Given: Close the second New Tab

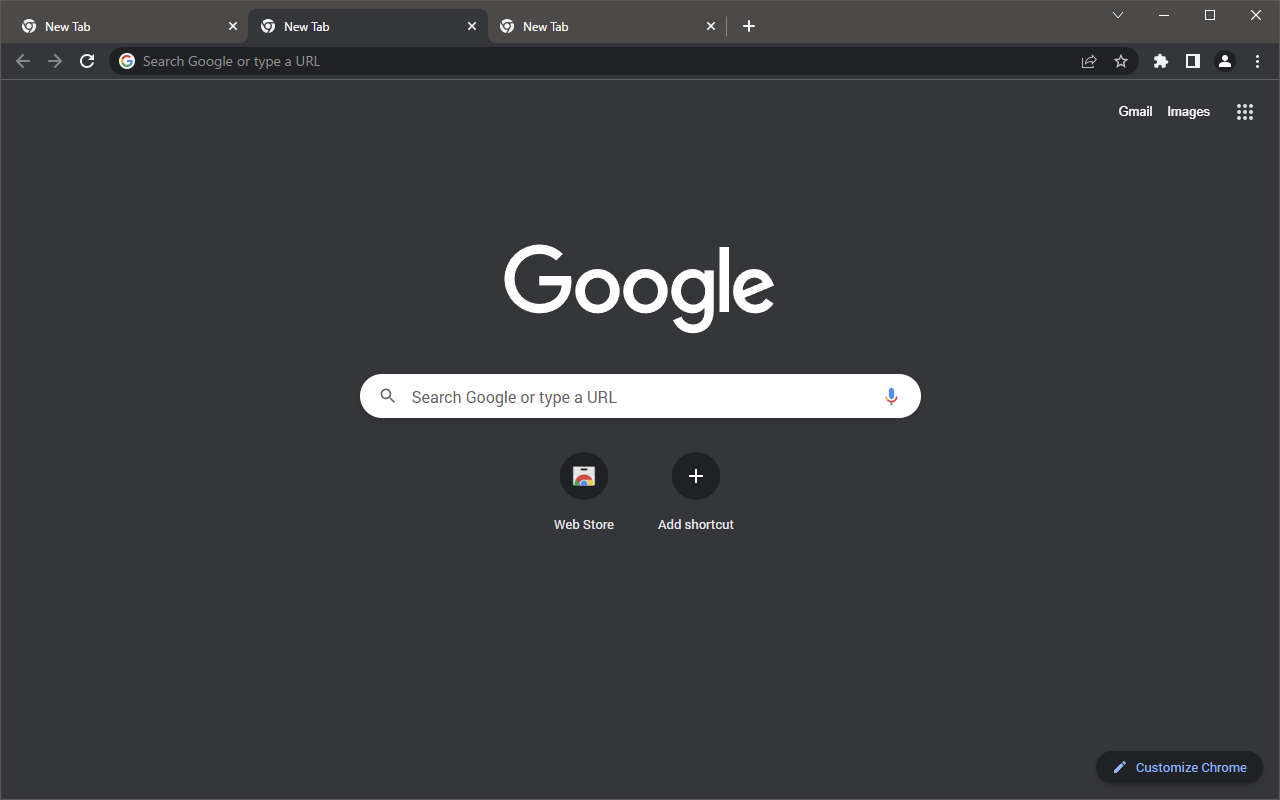Looking at the screenshot, I should 472,26.
